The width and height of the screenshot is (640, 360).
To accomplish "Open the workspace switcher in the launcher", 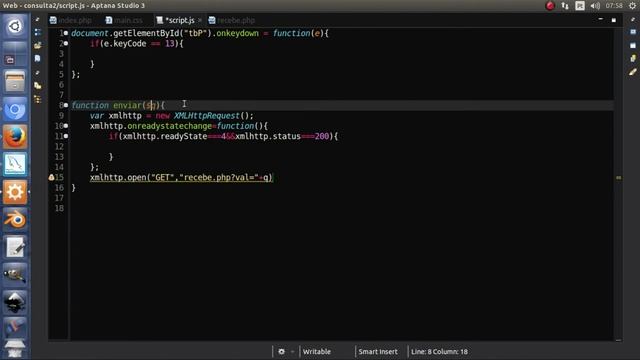I will click(15, 54).
